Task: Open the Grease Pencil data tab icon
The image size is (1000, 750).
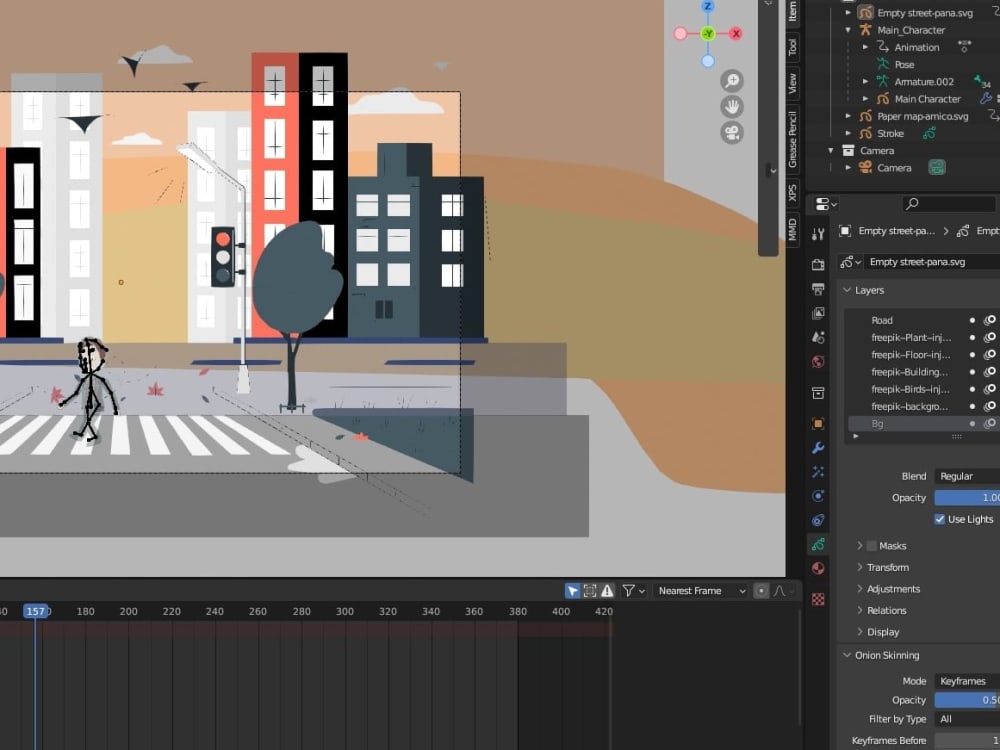Action: [818, 545]
